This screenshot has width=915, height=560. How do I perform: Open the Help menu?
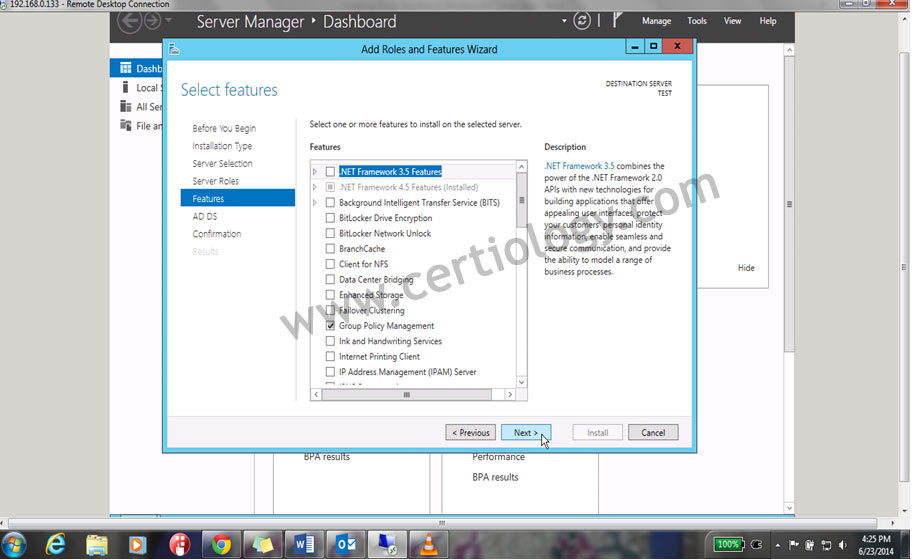tap(768, 21)
